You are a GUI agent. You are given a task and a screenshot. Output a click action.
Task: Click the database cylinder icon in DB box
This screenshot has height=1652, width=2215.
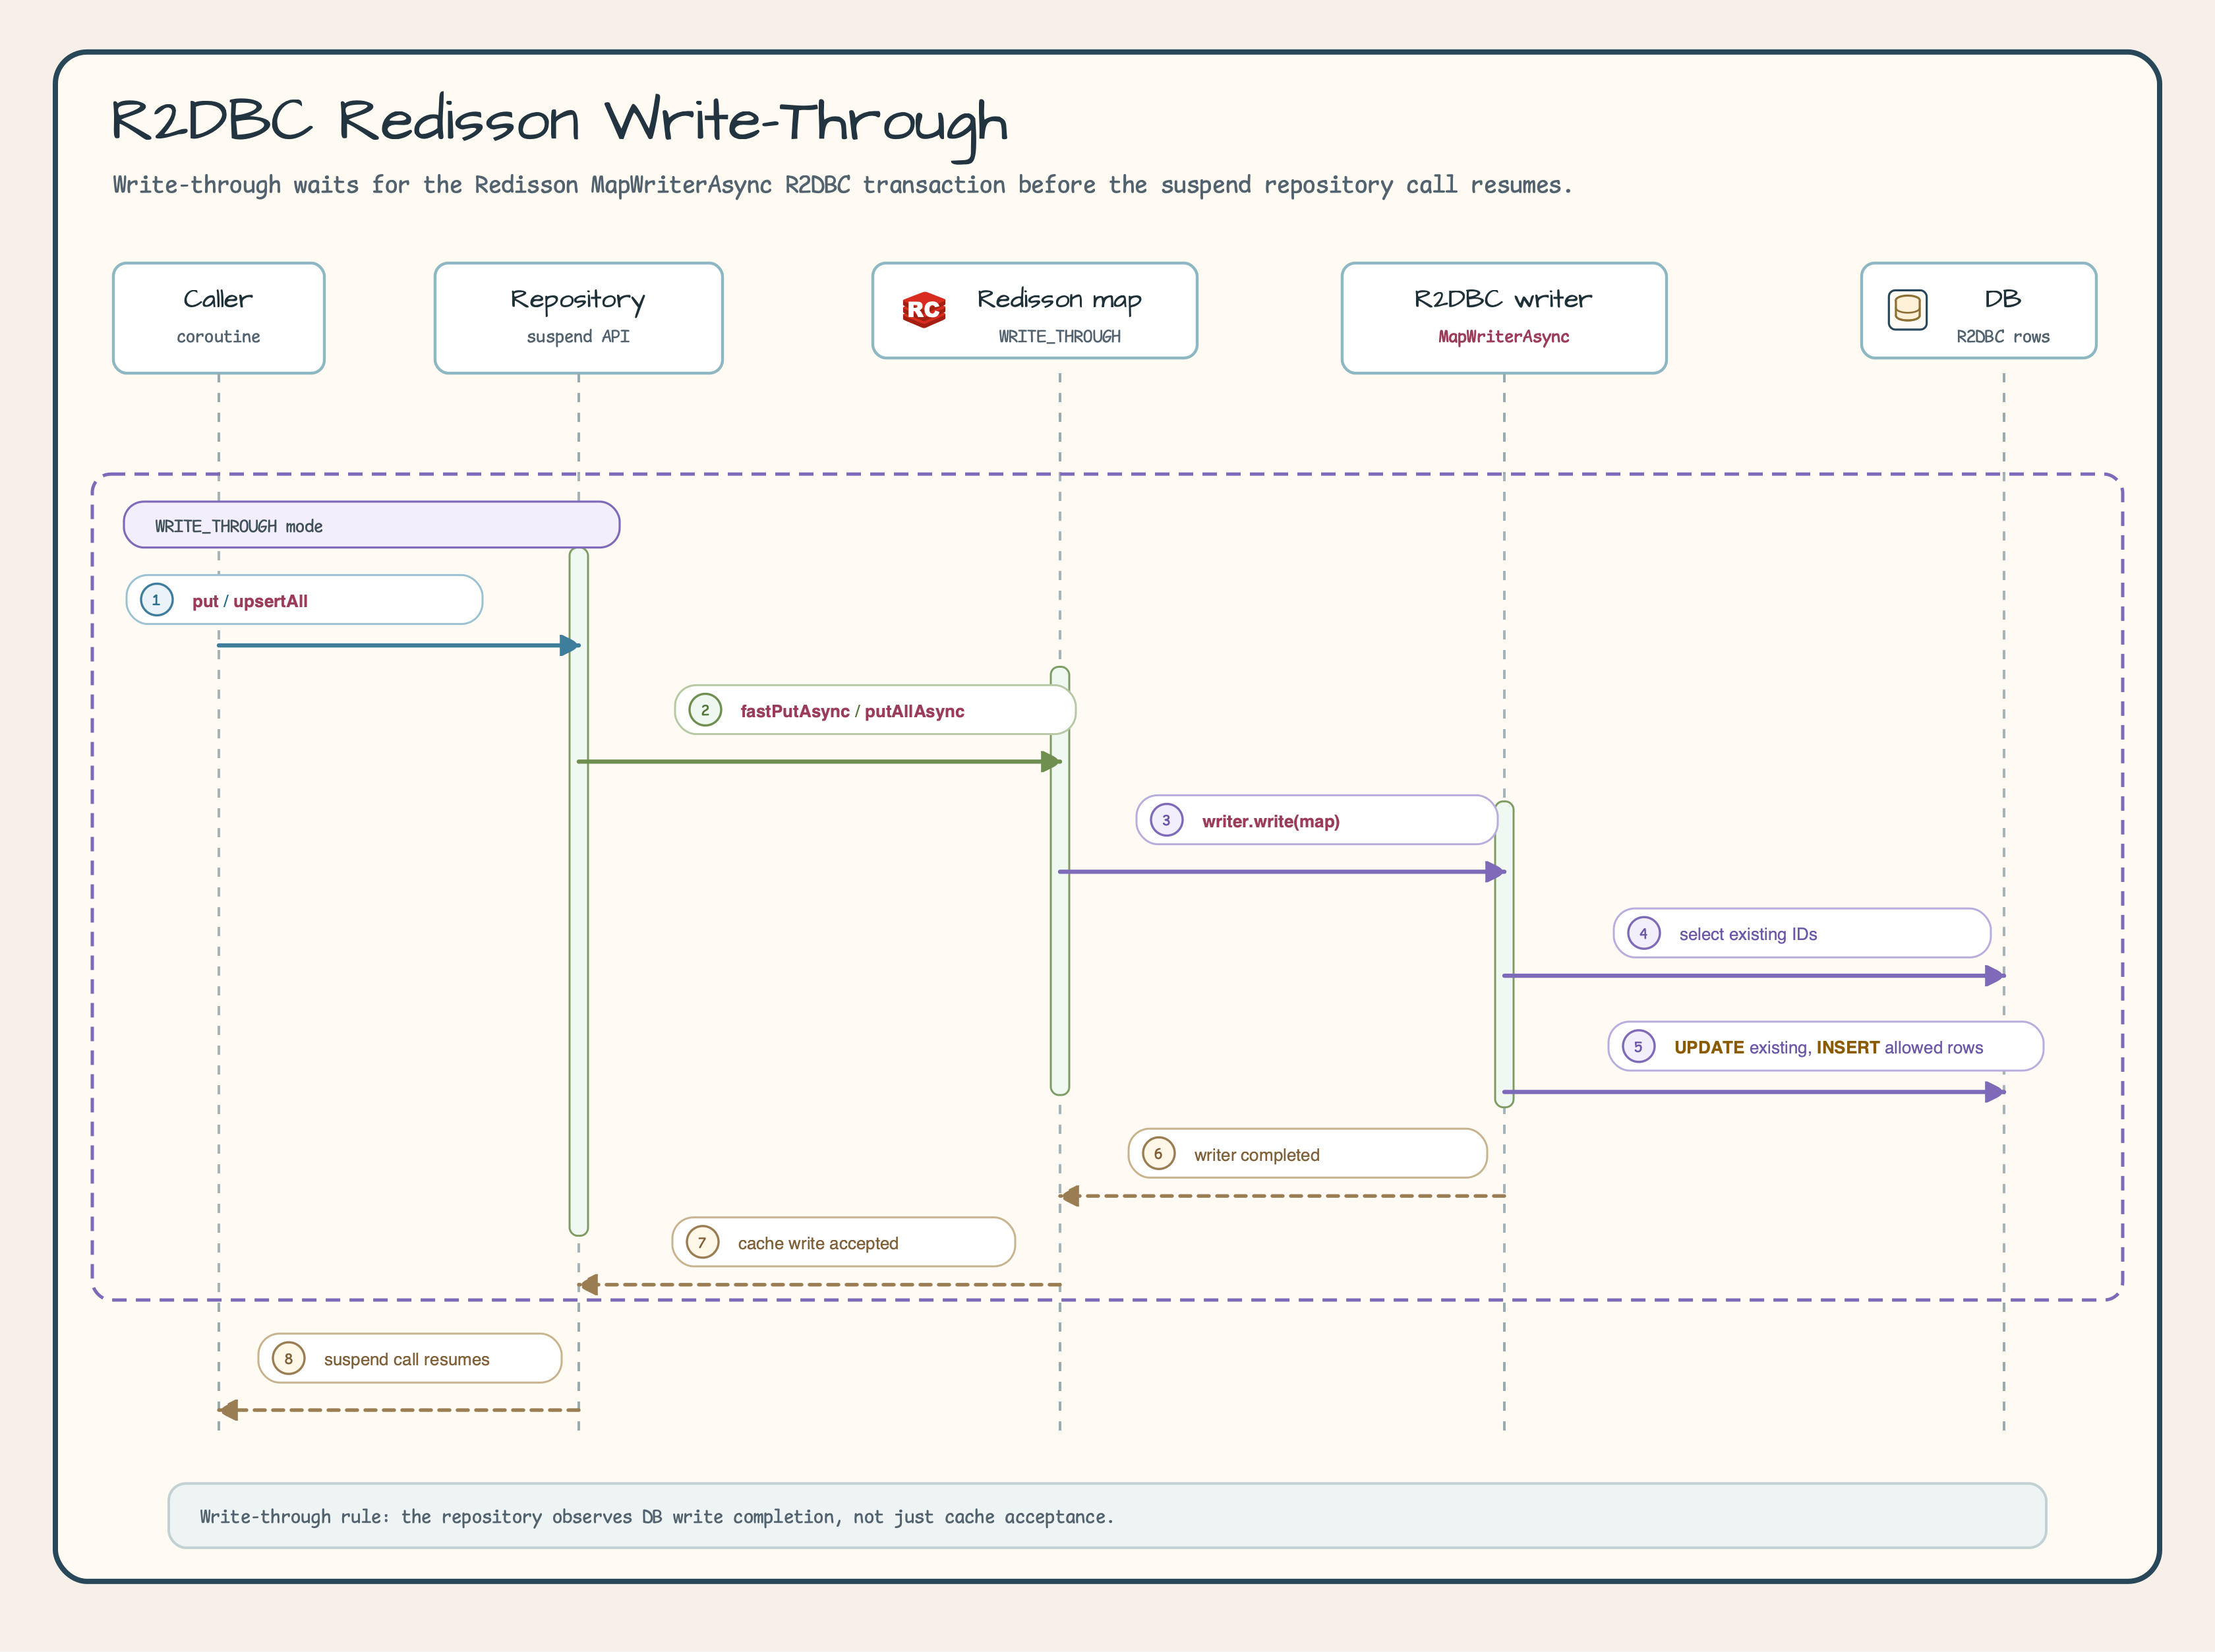(x=1907, y=310)
